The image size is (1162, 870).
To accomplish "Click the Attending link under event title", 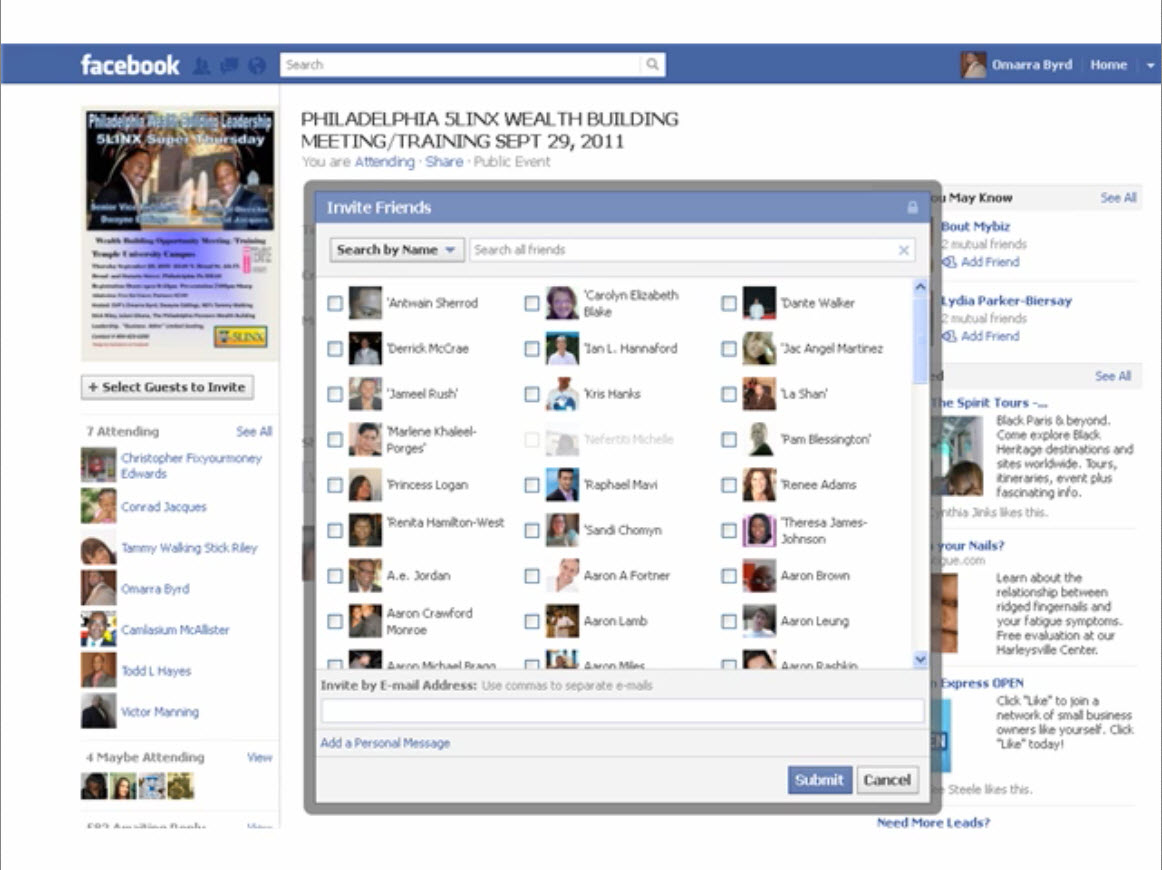I will 385,162.
